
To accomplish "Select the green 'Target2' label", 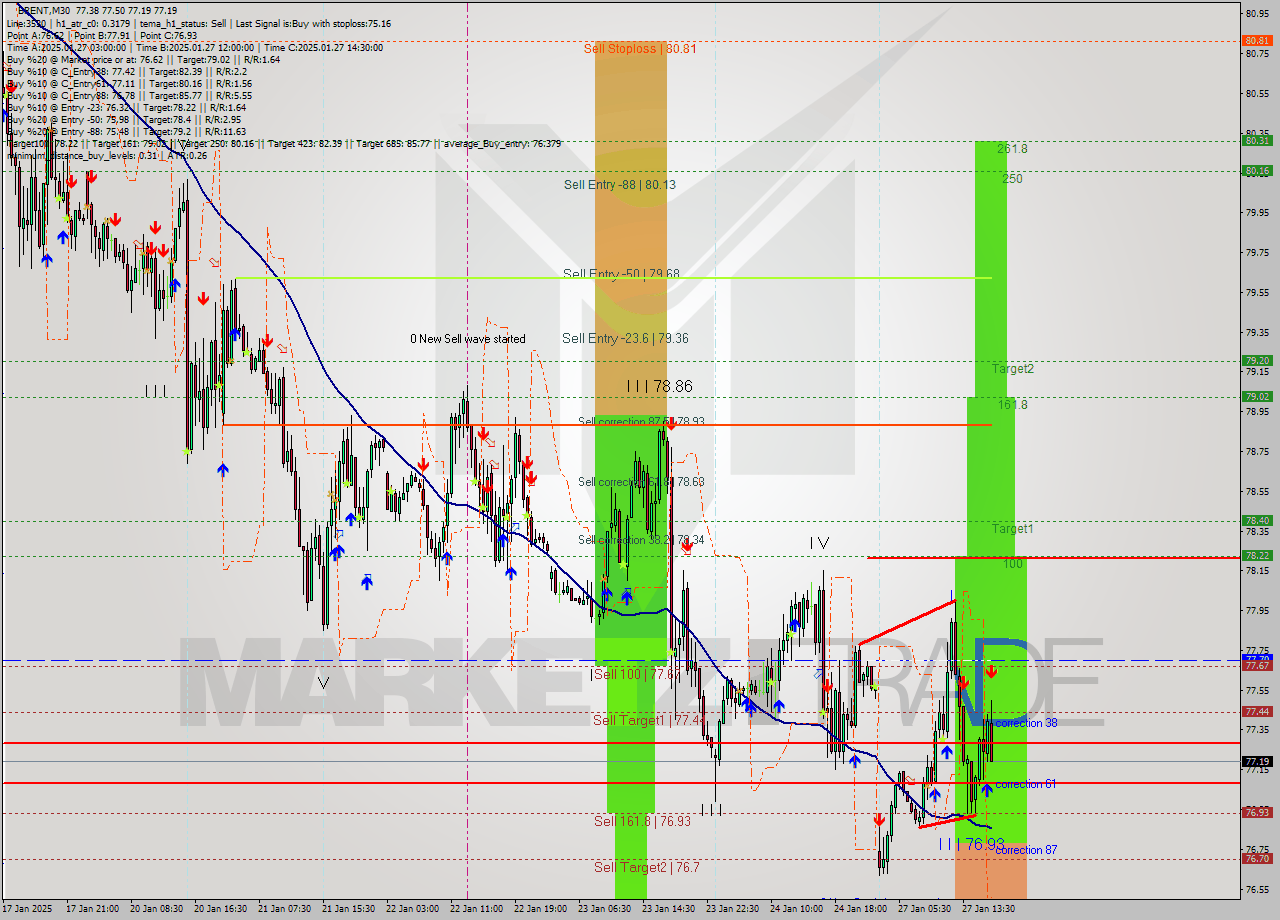I will [1013, 368].
